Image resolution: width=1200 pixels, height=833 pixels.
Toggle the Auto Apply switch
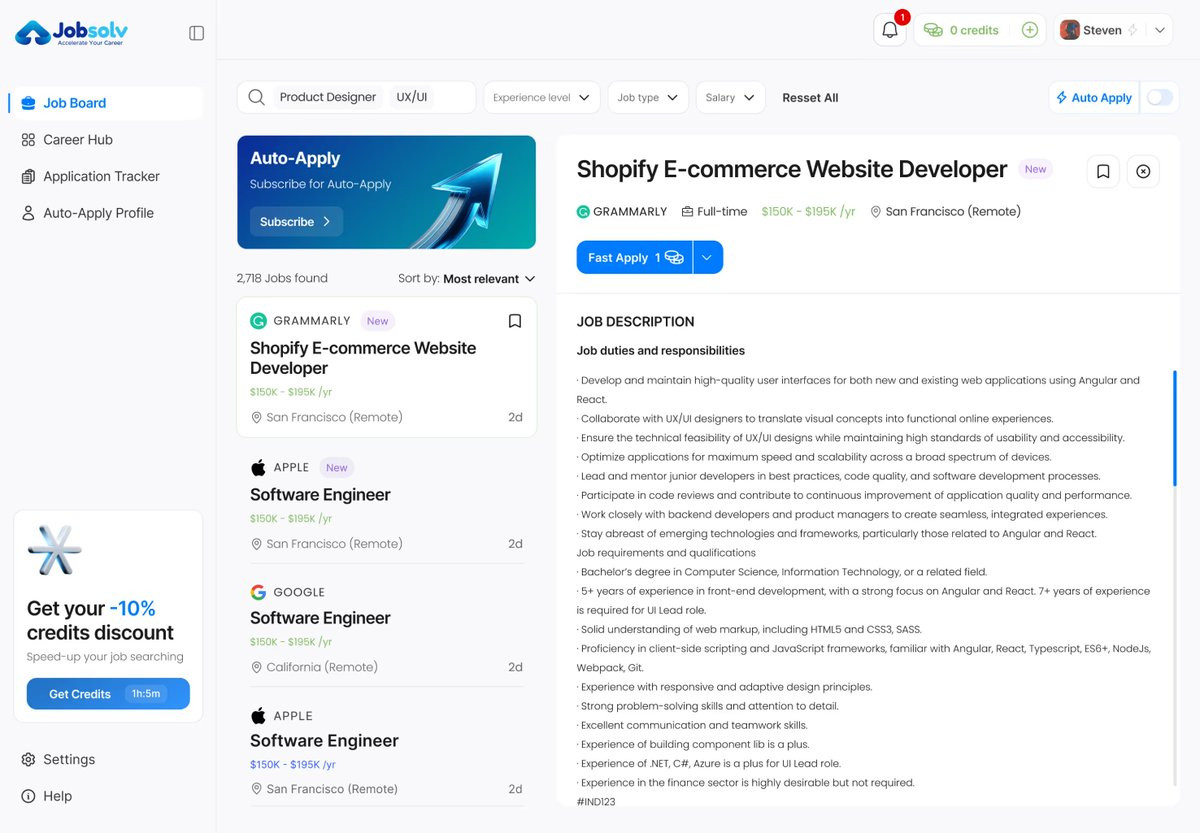pos(1159,97)
